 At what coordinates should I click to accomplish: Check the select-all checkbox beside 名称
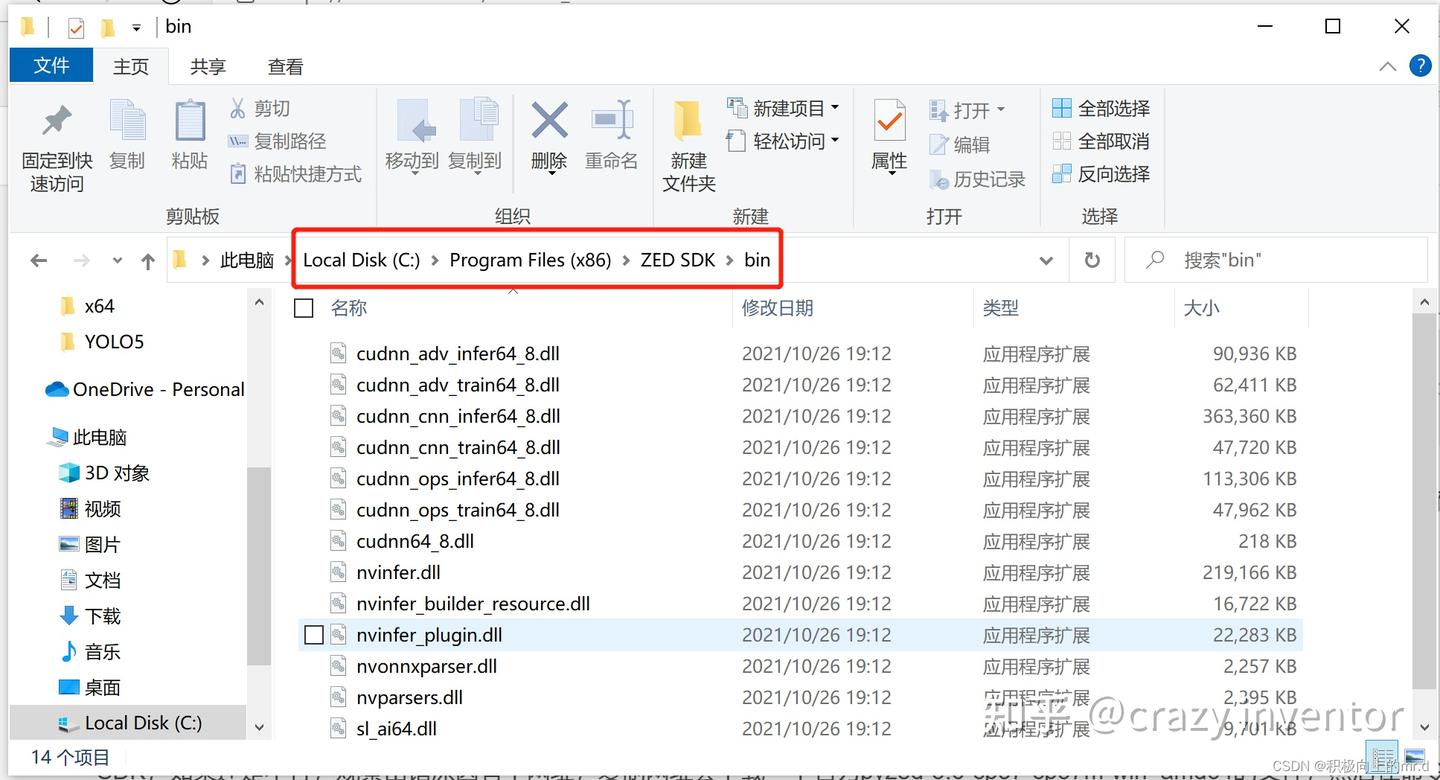[303, 308]
